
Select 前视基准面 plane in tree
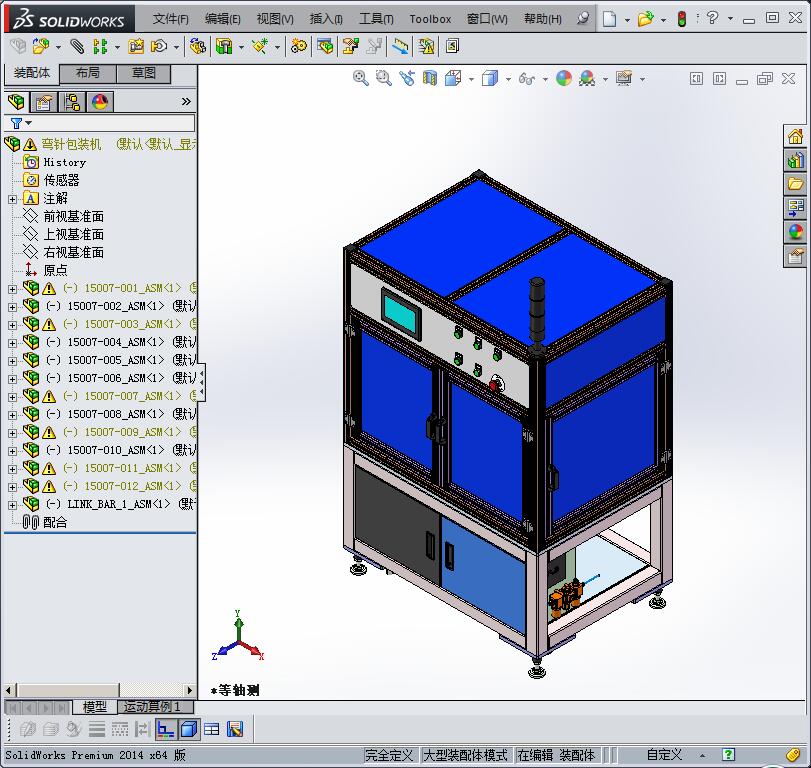(x=73, y=217)
